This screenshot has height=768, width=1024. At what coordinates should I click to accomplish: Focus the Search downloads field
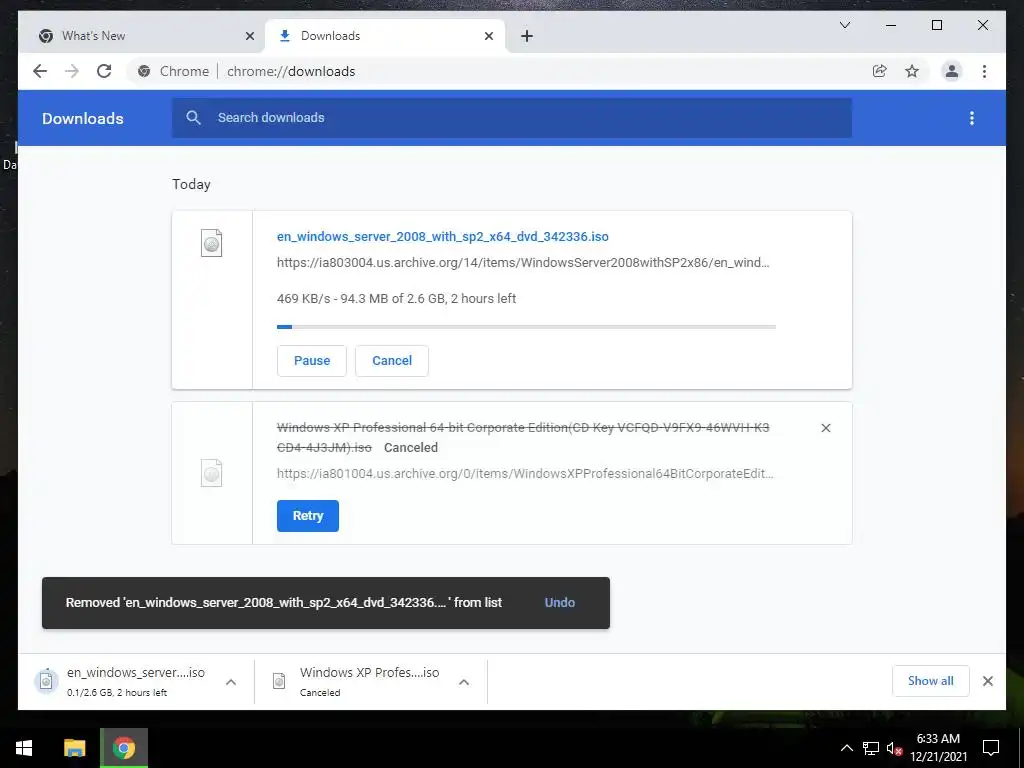(511, 118)
